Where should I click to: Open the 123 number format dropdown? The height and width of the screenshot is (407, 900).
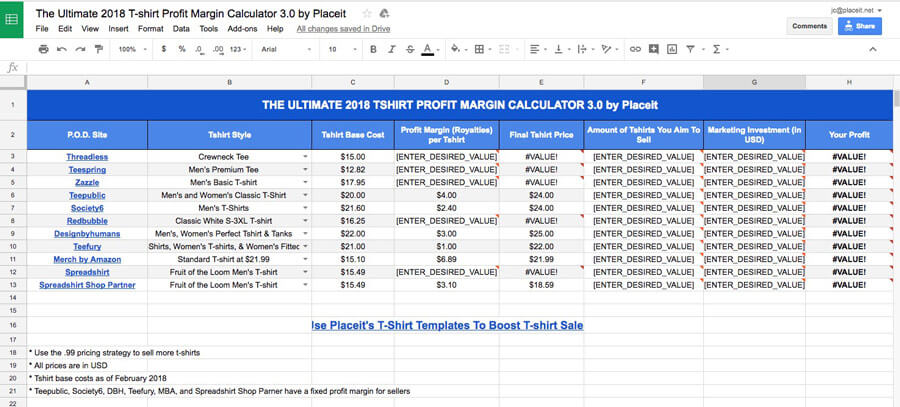(238, 49)
